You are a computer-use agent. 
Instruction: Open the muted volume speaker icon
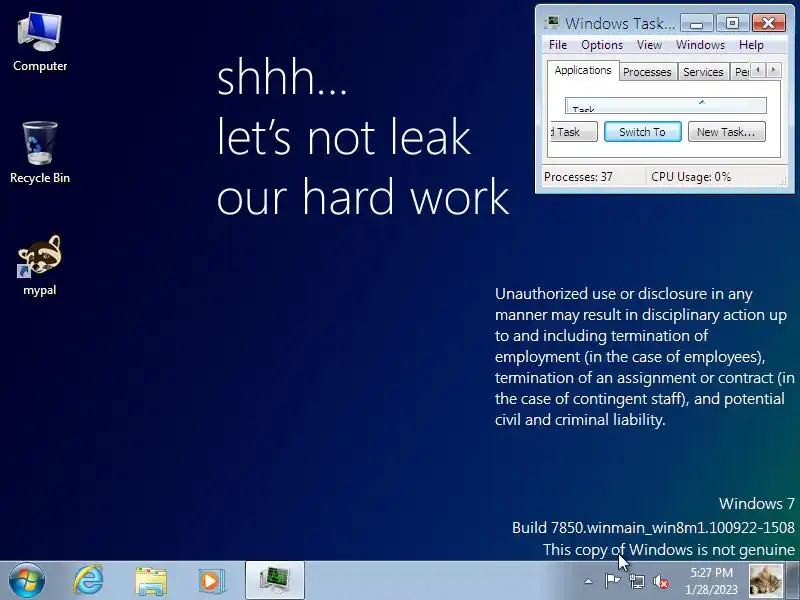click(661, 581)
